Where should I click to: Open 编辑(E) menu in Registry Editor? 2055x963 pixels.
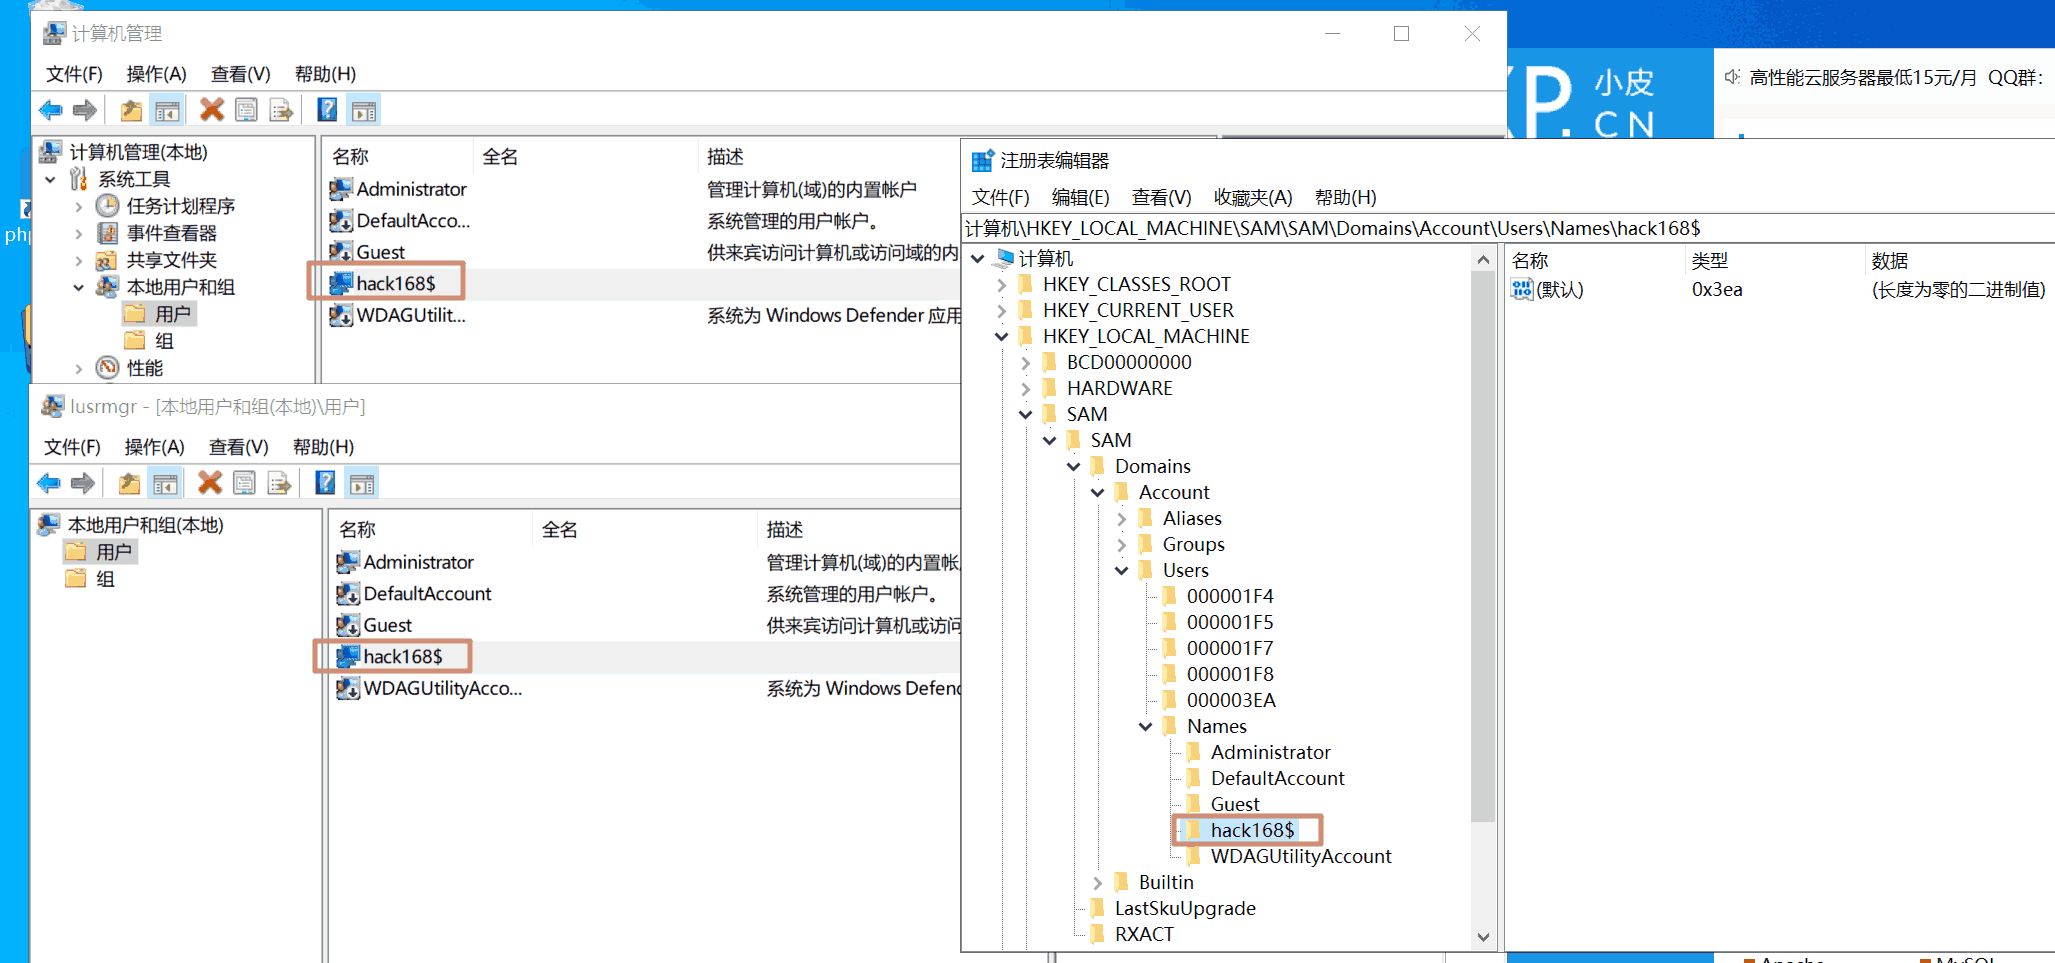click(x=1080, y=197)
